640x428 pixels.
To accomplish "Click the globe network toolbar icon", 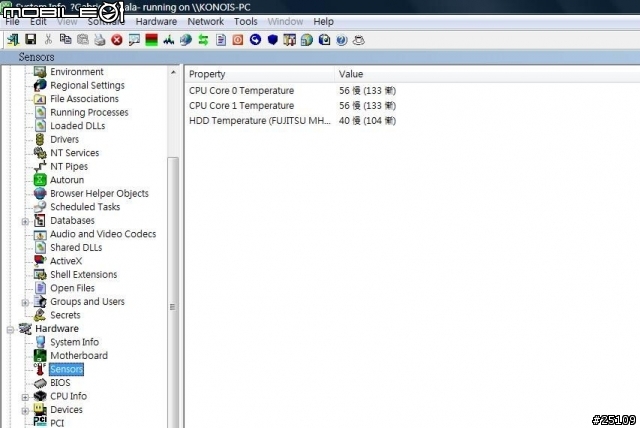I will tap(186, 40).
